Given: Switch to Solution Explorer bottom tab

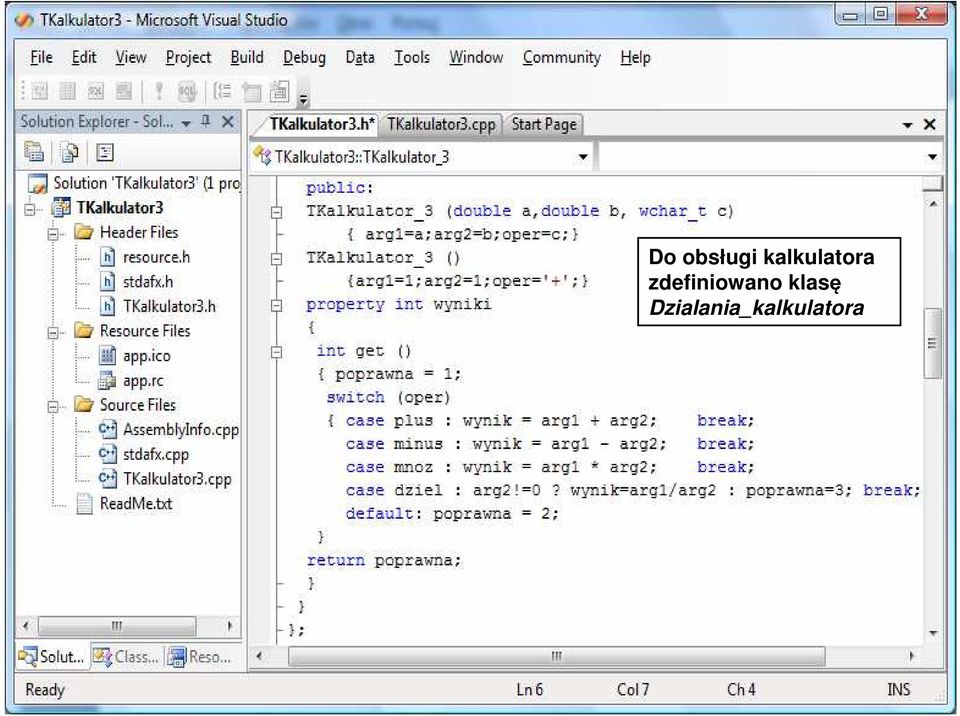Looking at the screenshot, I should click(x=52, y=657).
